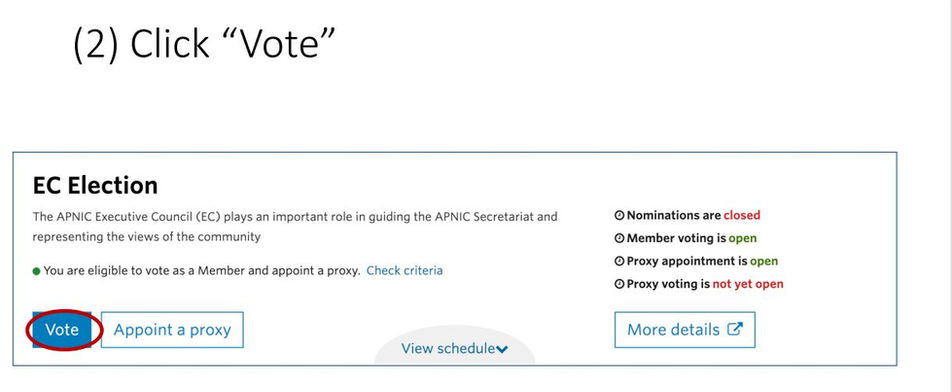Select the EC Election heading
952x392 pixels.
[95, 185]
